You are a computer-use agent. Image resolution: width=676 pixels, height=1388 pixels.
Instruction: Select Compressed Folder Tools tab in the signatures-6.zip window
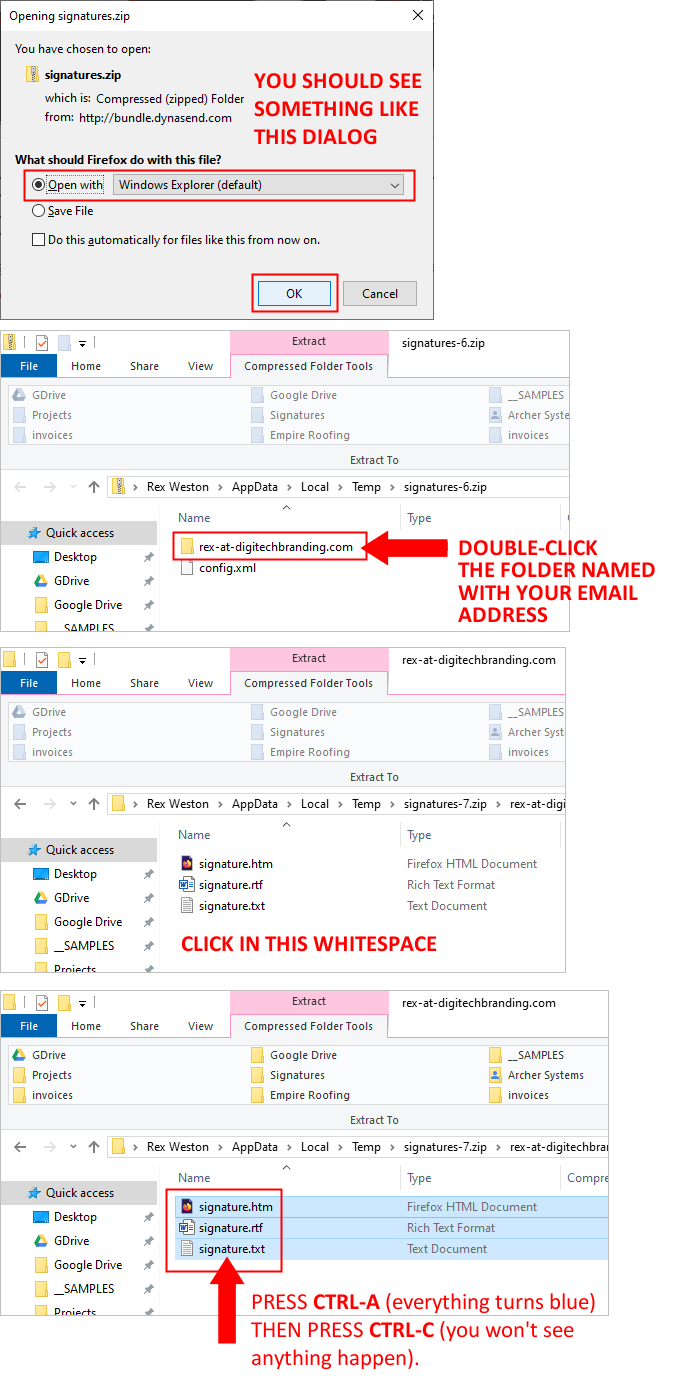coord(308,366)
